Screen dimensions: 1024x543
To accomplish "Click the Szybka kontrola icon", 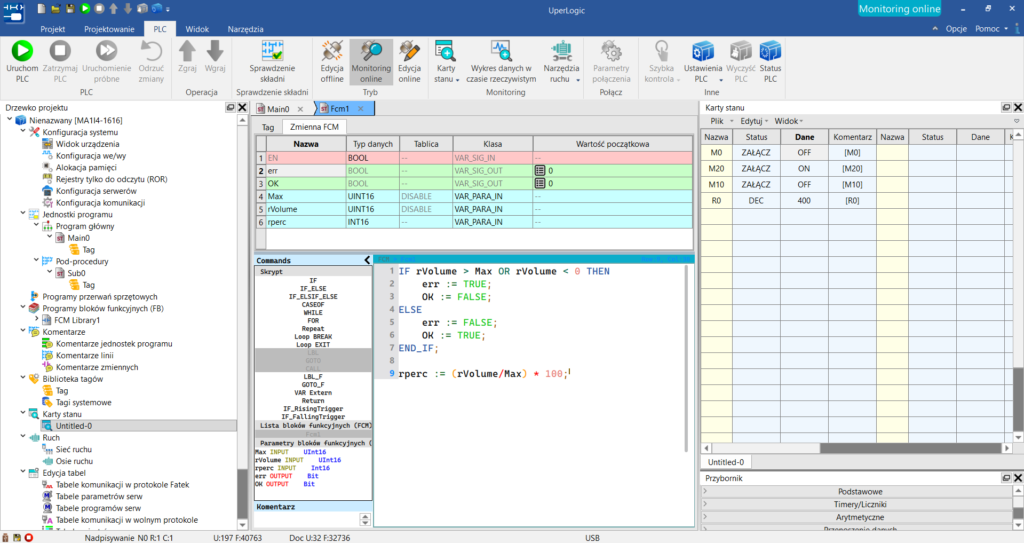I will (x=662, y=51).
